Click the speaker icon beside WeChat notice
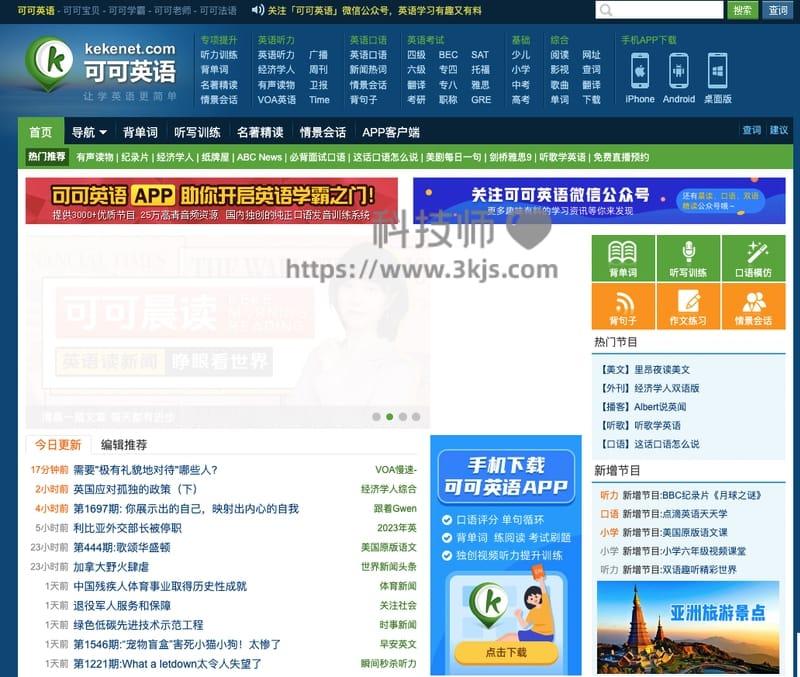This screenshot has height=677, width=800. click(x=258, y=10)
